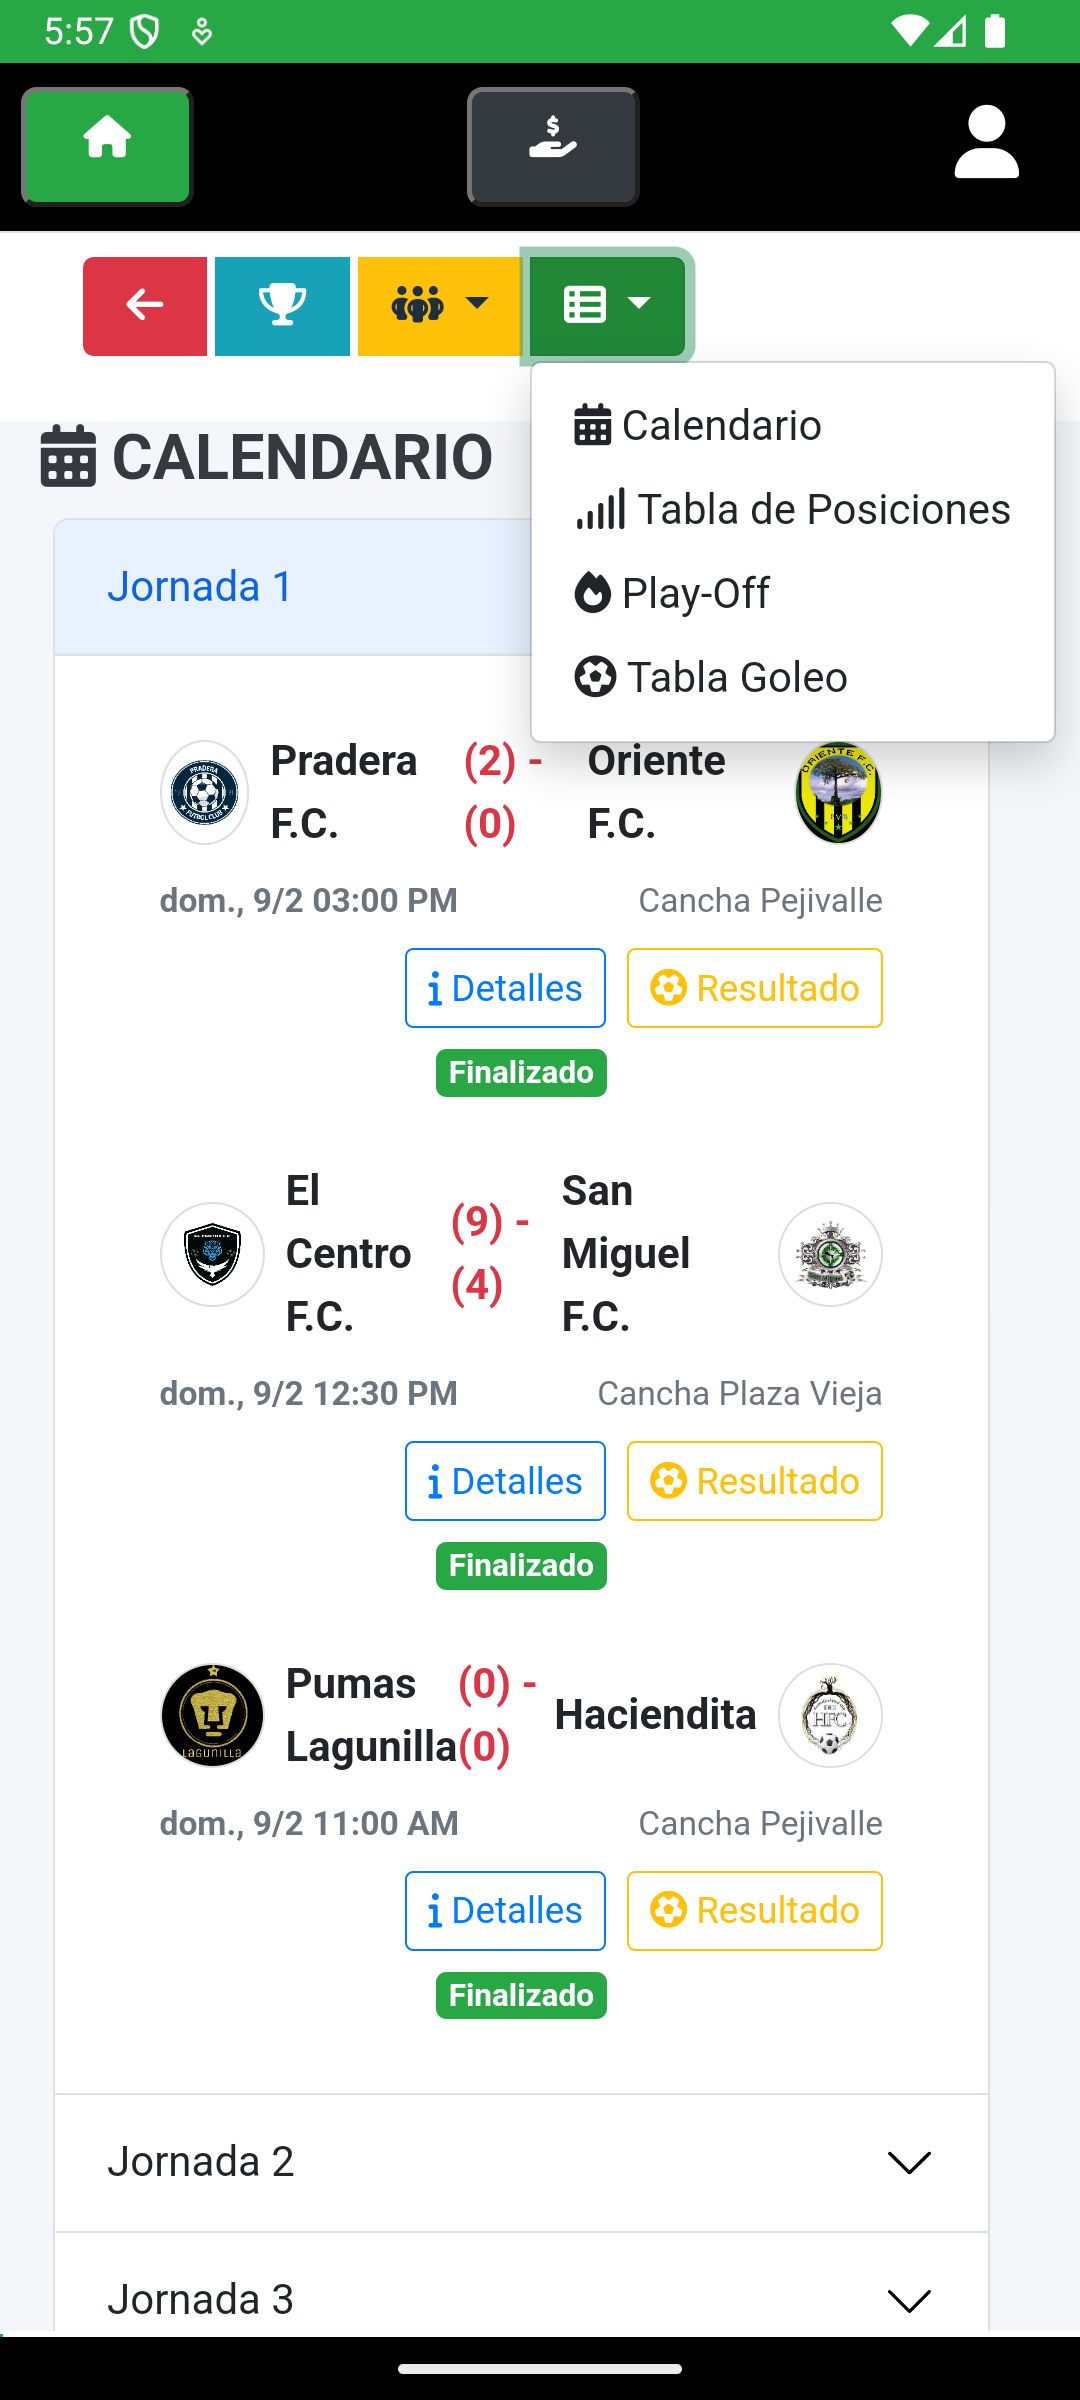View Detalles for Pumas Lagunilla vs Haciendita
The width and height of the screenshot is (1080, 2400).
point(505,1911)
